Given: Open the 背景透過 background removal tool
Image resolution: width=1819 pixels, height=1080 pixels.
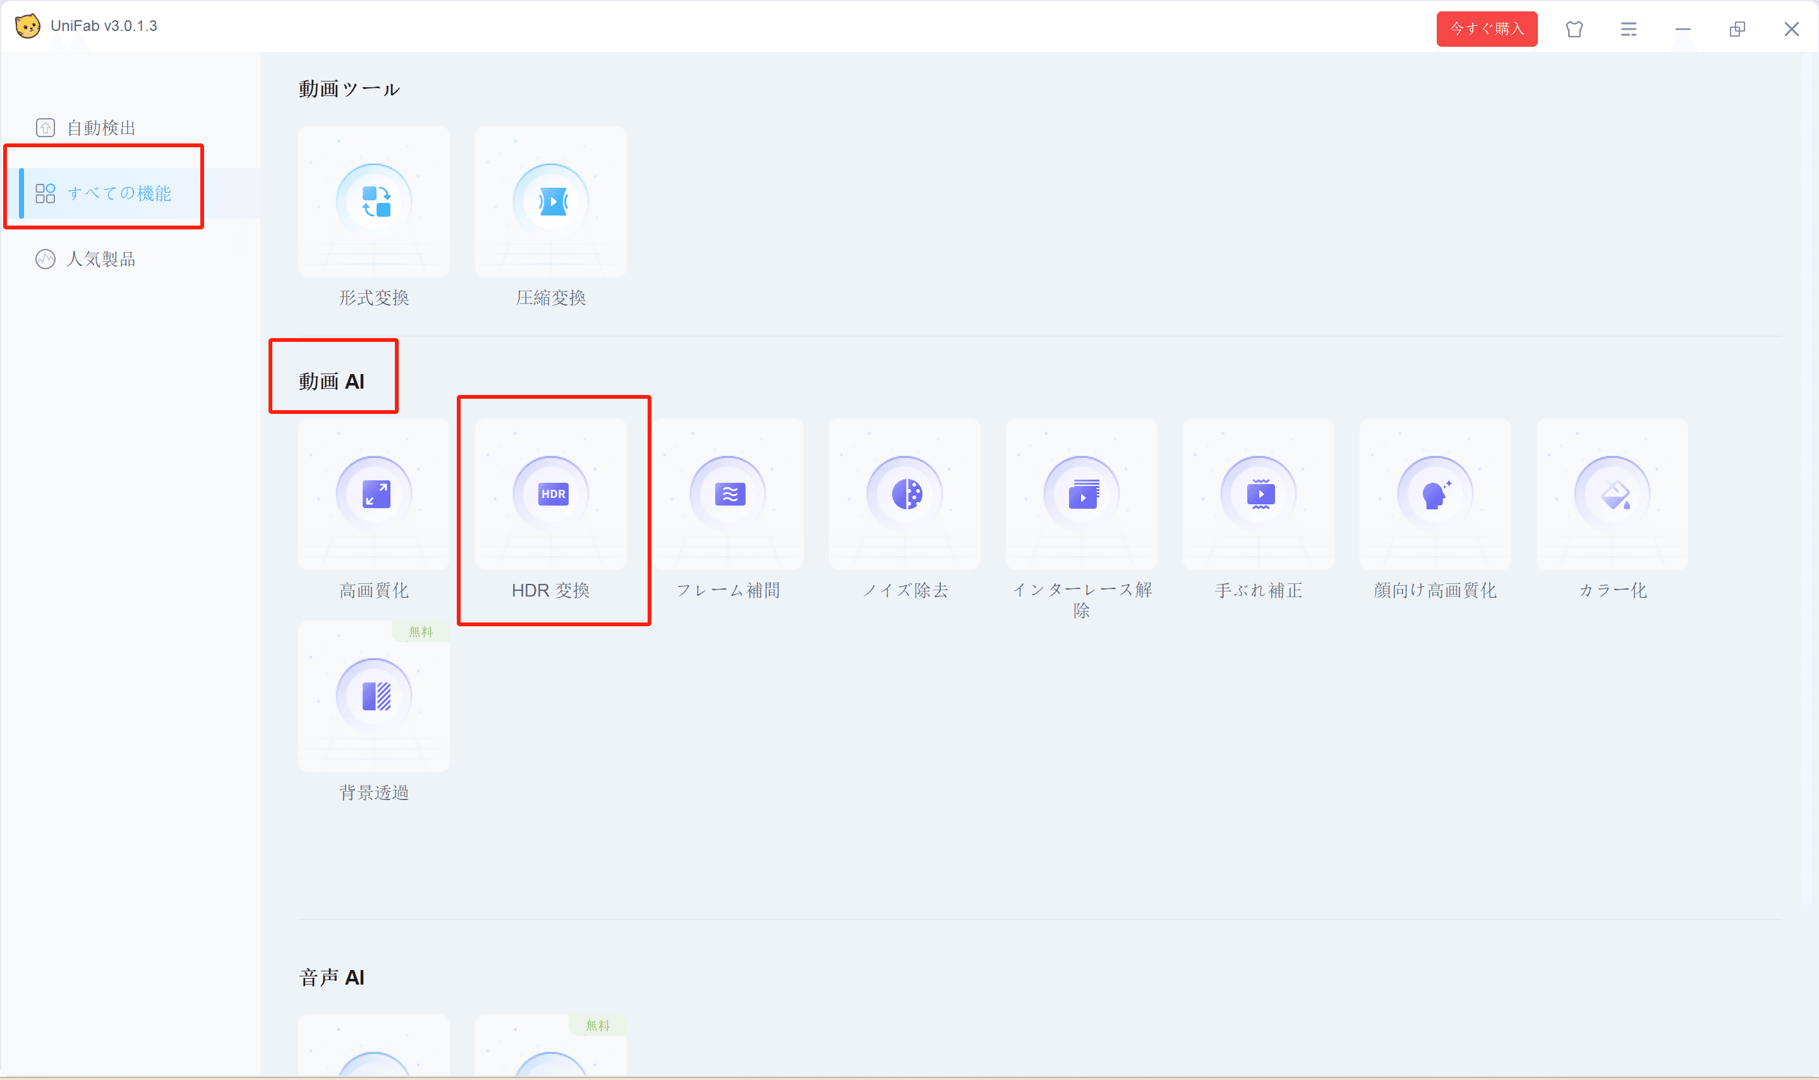Looking at the screenshot, I should point(374,696).
